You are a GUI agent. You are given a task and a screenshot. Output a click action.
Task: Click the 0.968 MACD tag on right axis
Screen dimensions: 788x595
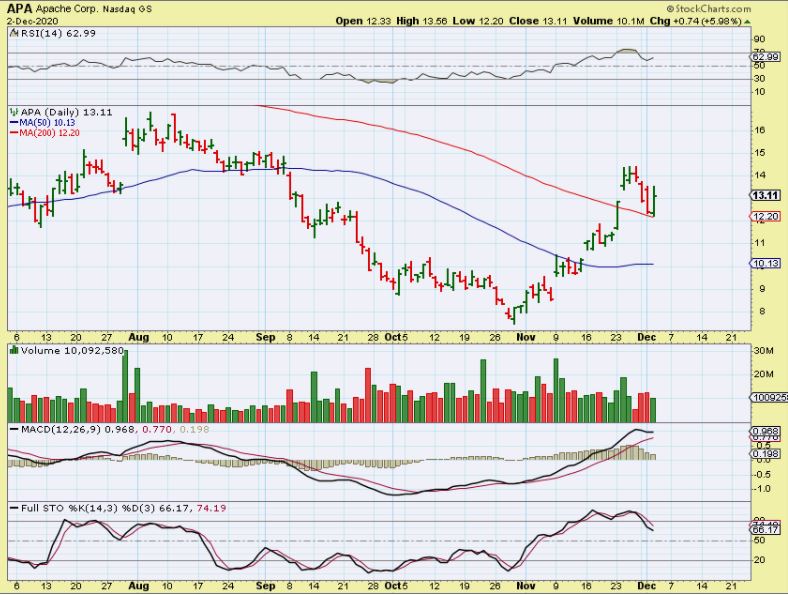tap(765, 431)
